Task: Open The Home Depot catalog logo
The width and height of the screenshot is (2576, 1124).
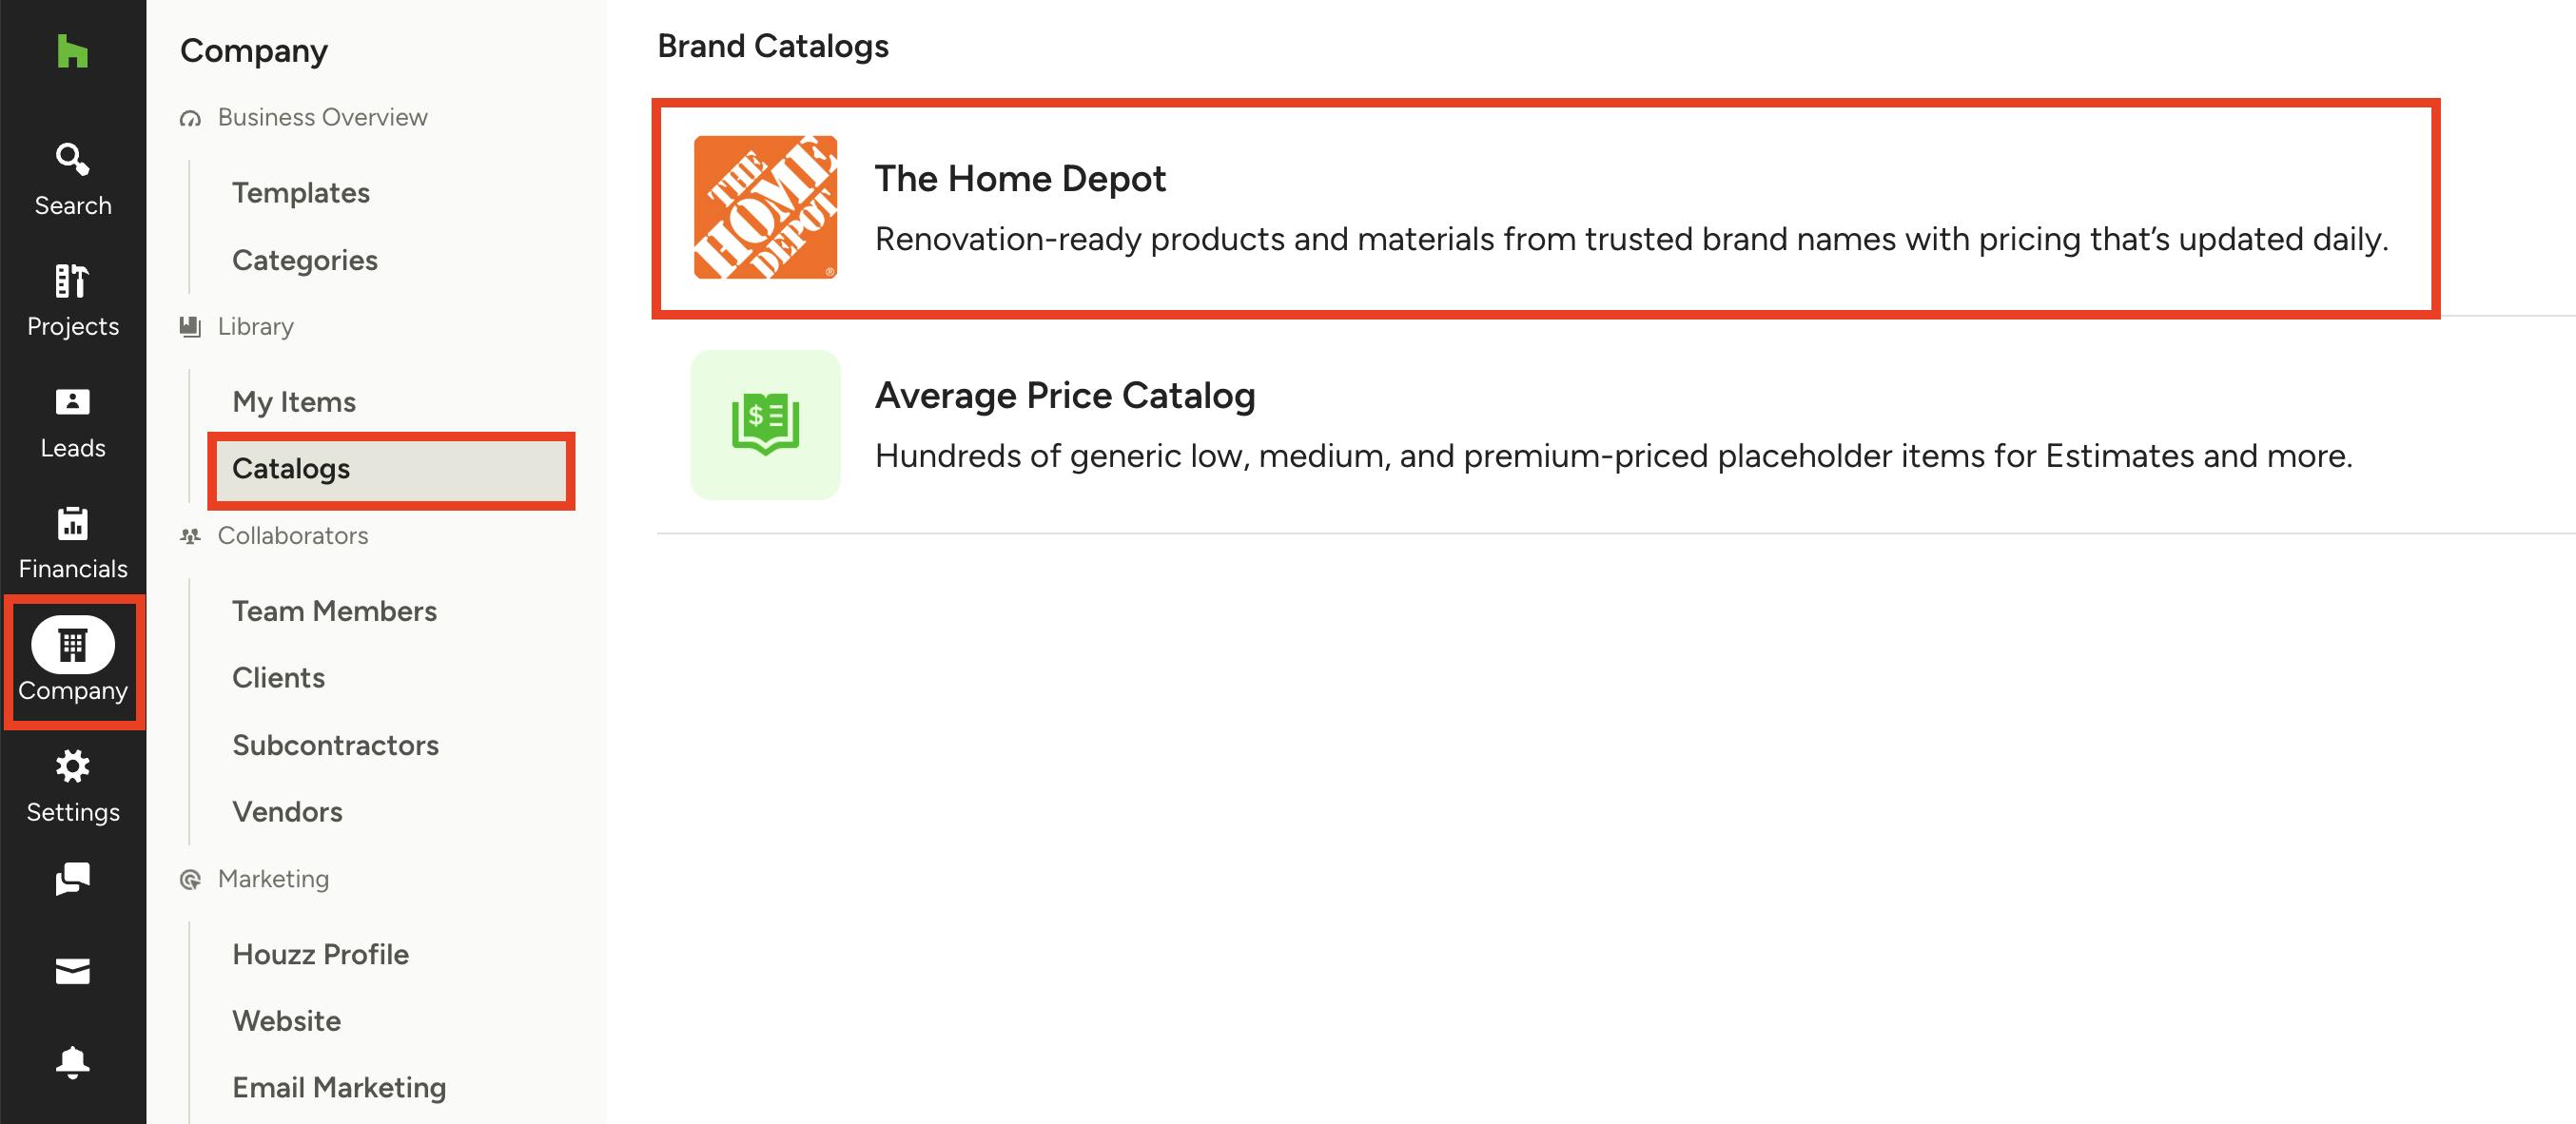Action: pos(766,207)
